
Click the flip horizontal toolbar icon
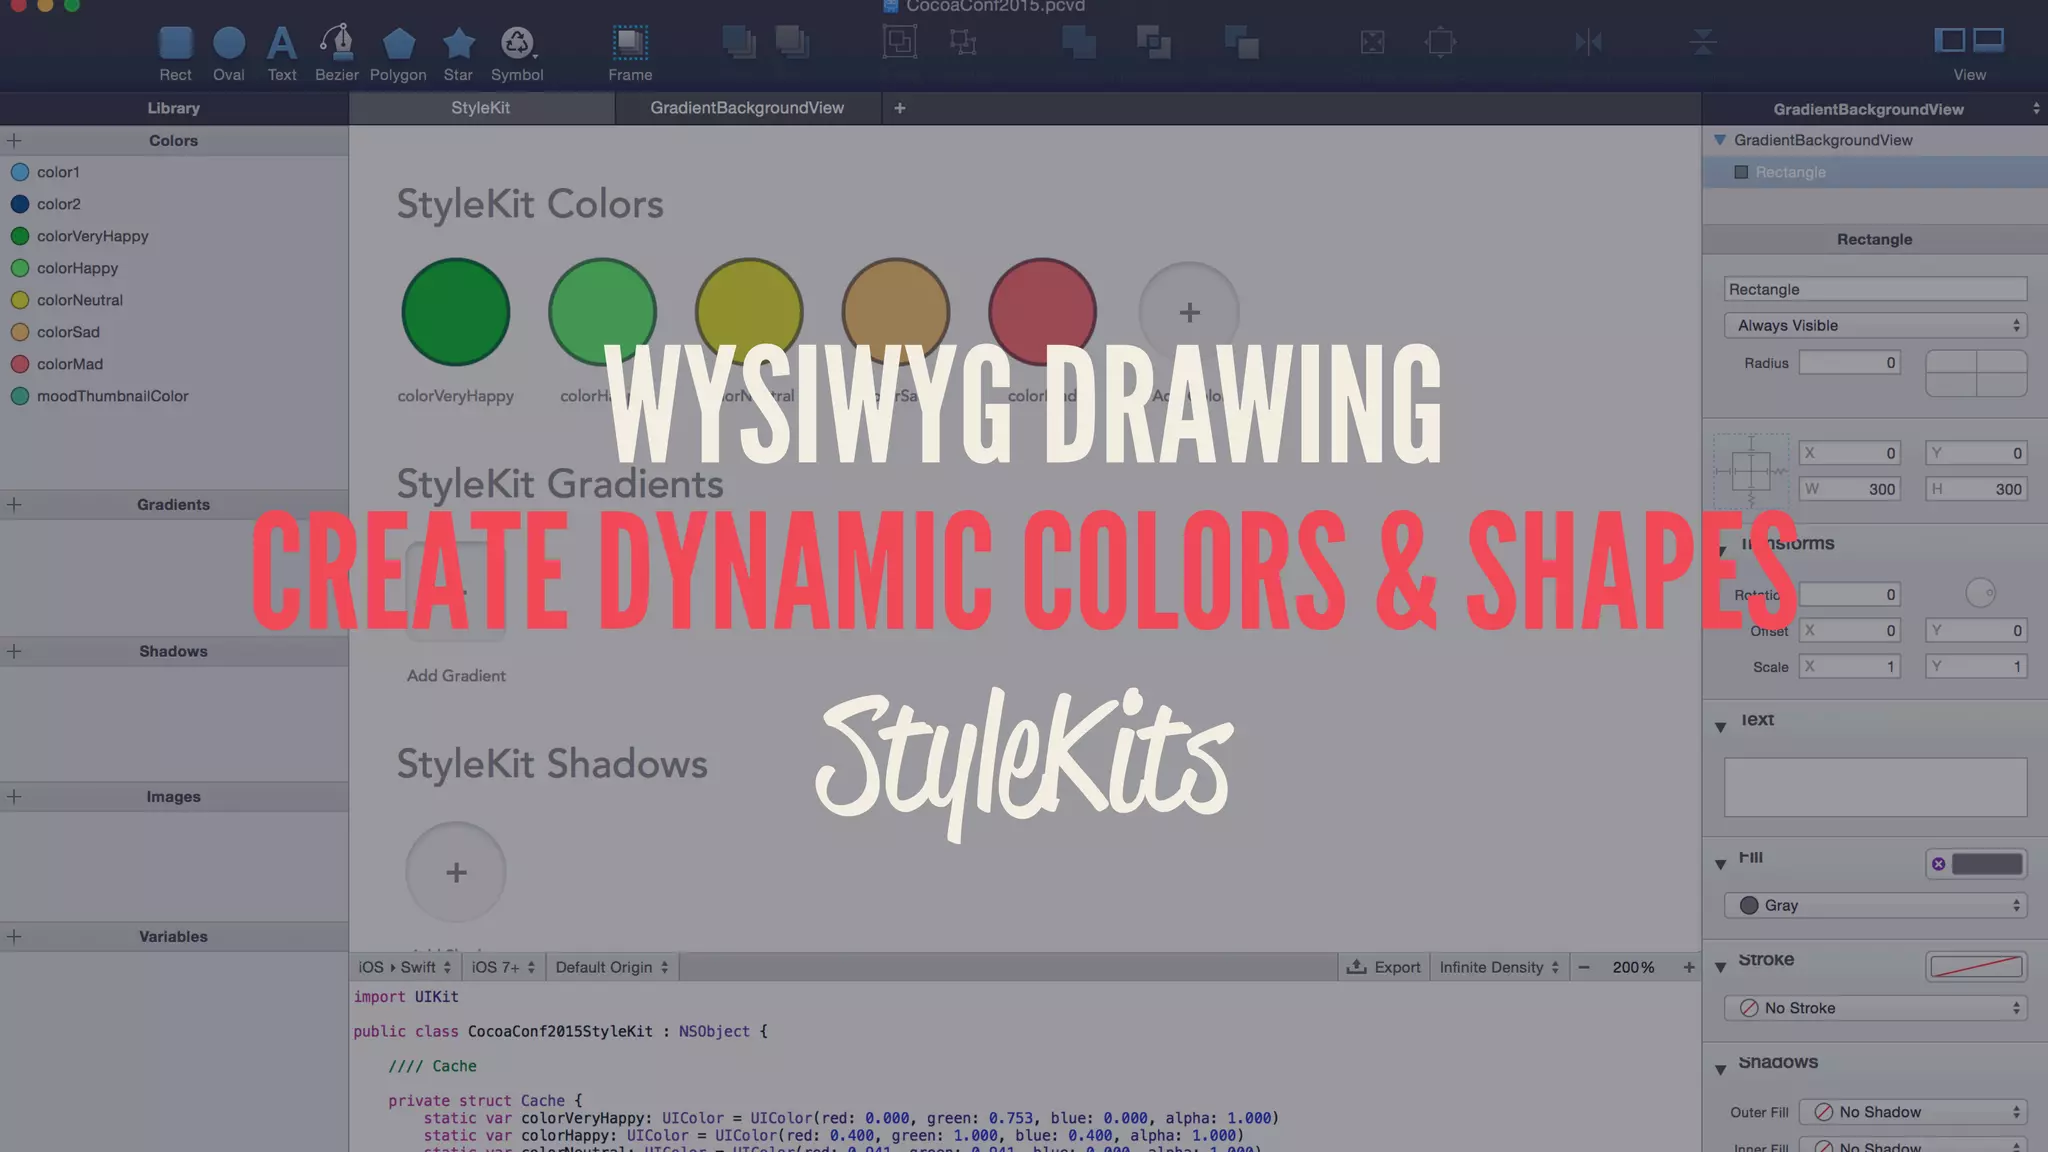[1588, 42]
